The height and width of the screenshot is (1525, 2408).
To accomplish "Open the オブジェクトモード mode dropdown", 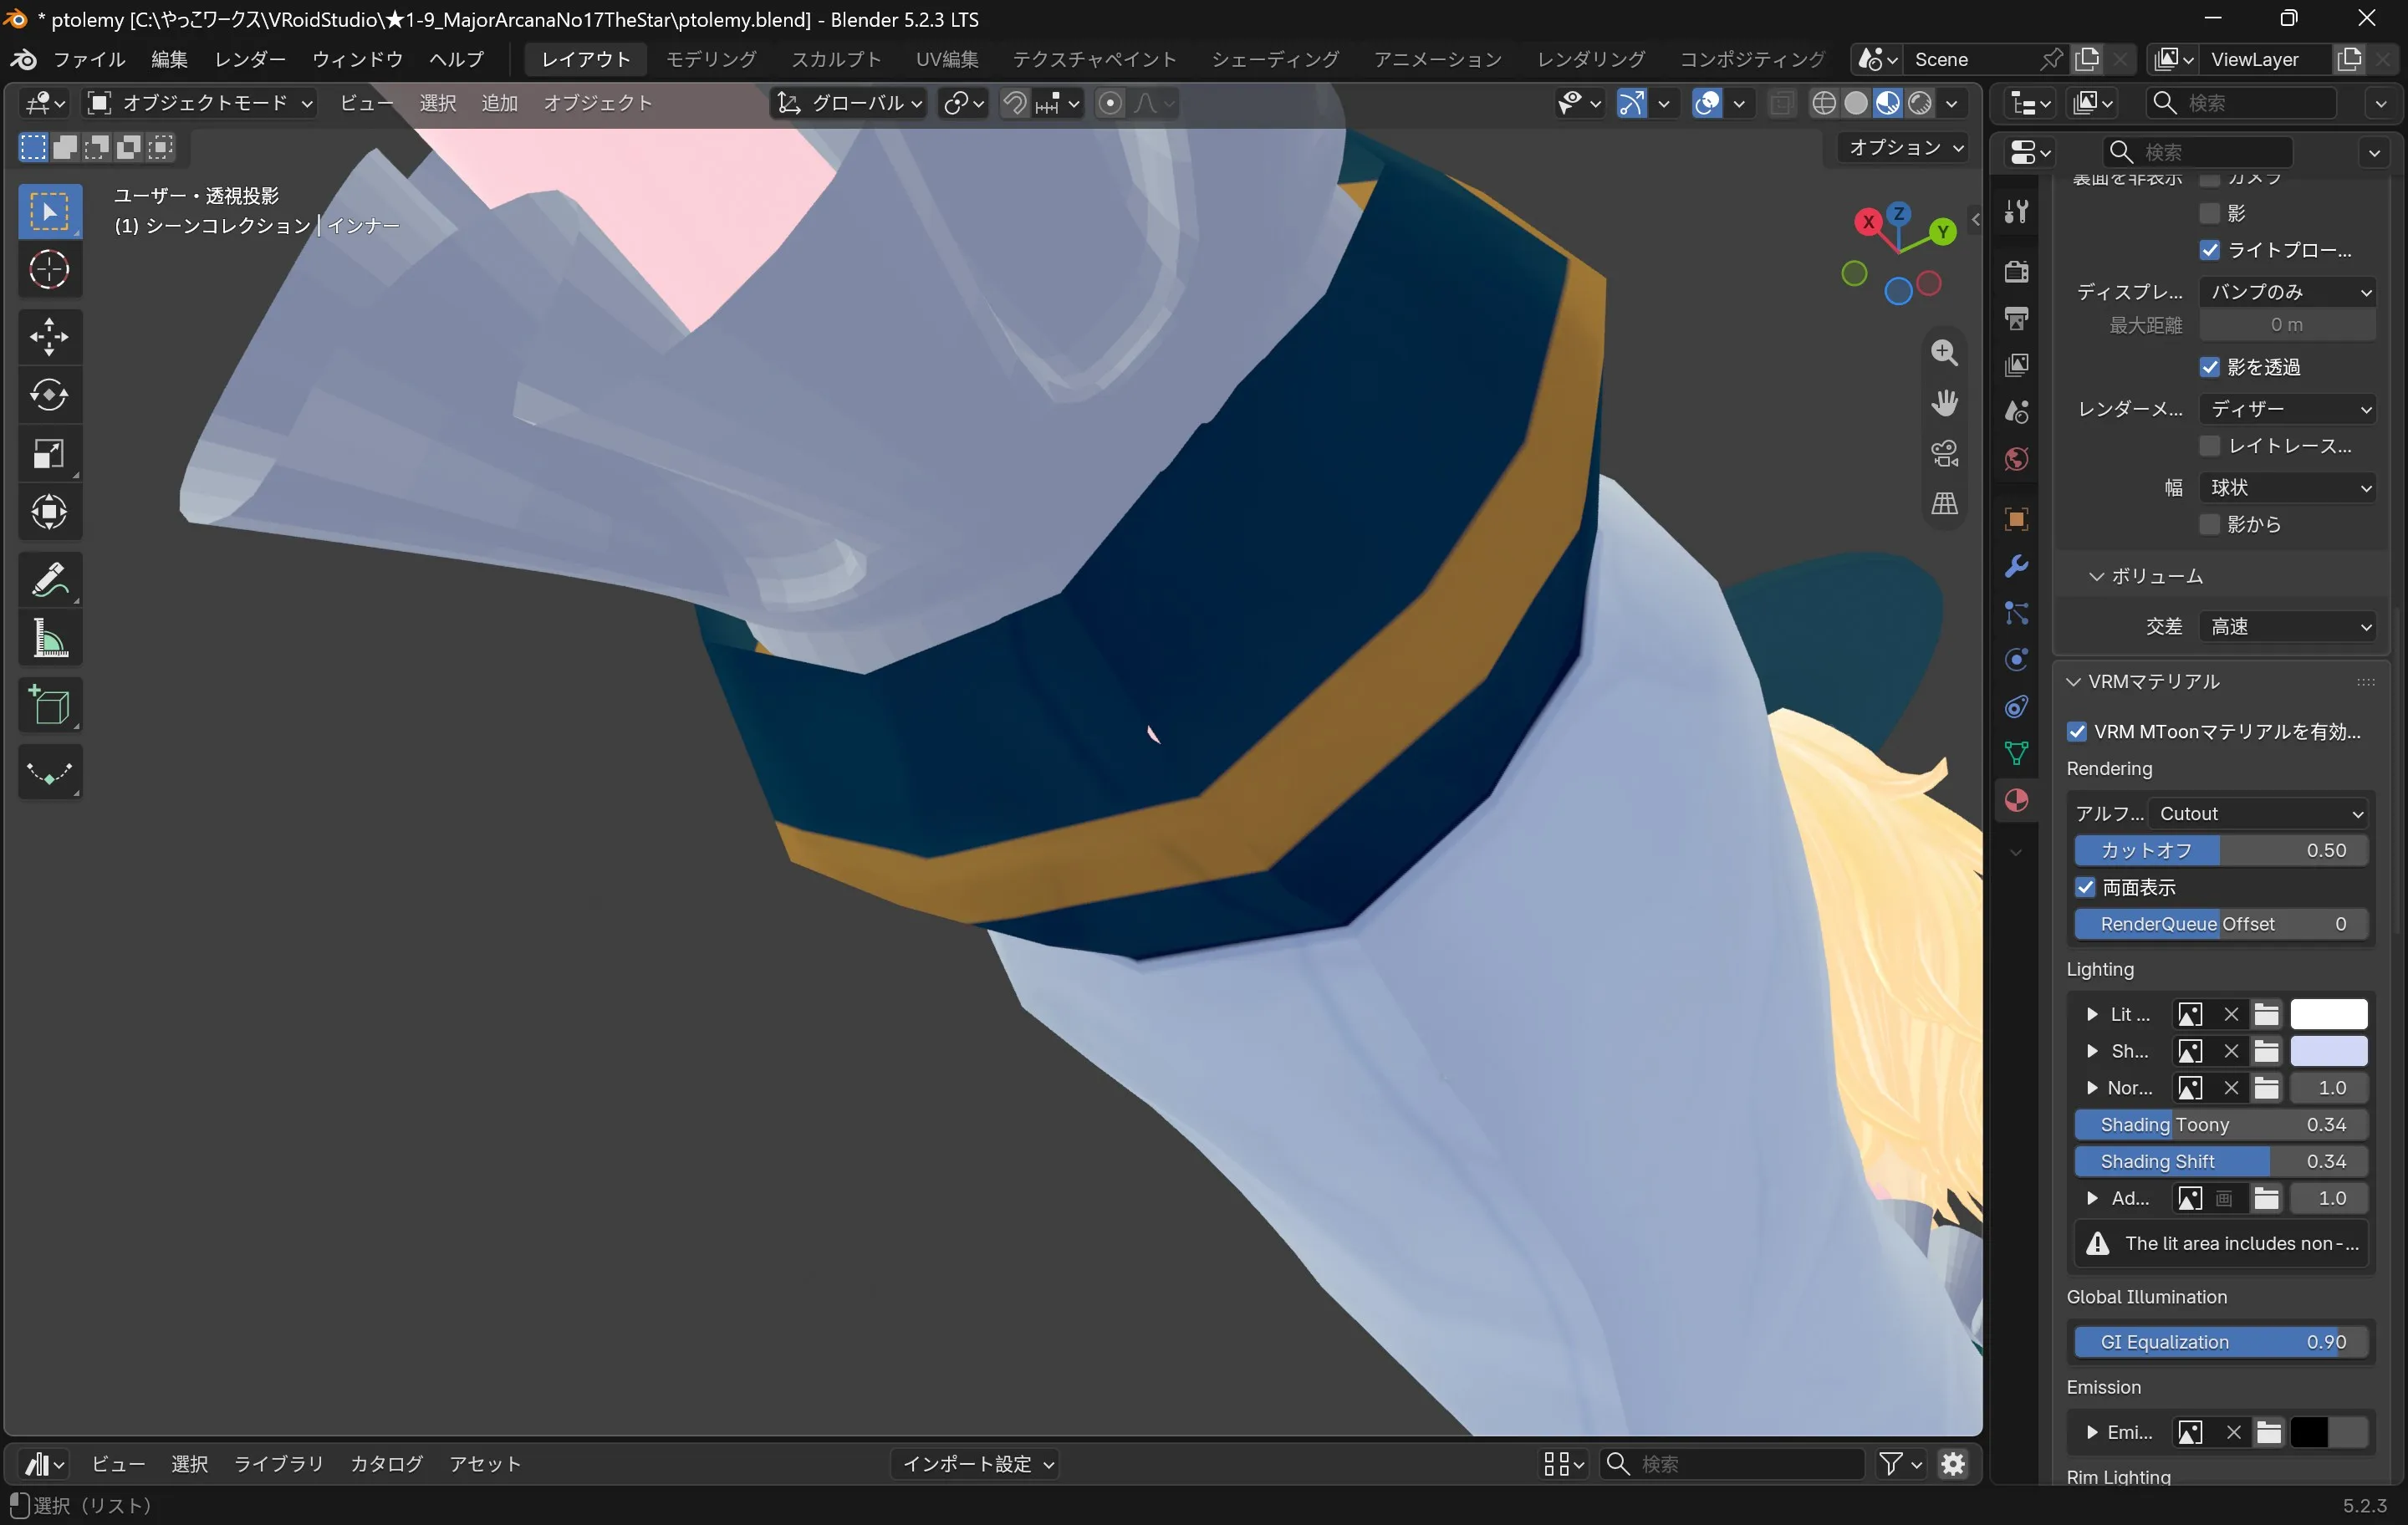I will pos(200,103).
